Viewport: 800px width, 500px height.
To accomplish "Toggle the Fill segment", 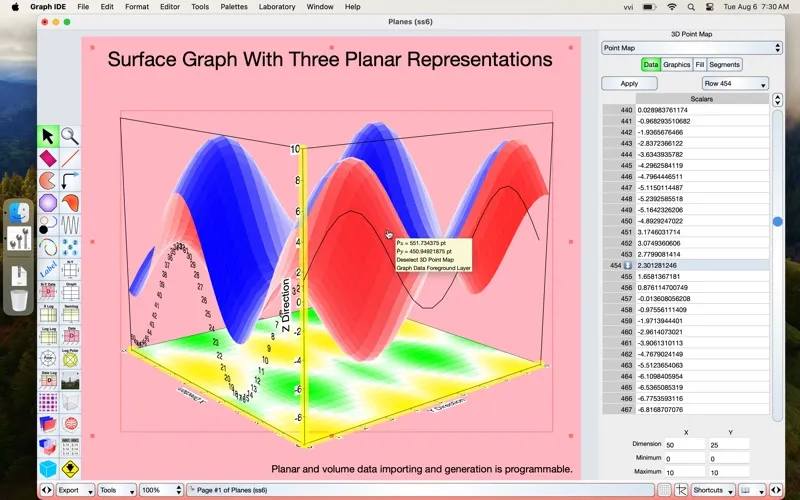I will (700, 64).
